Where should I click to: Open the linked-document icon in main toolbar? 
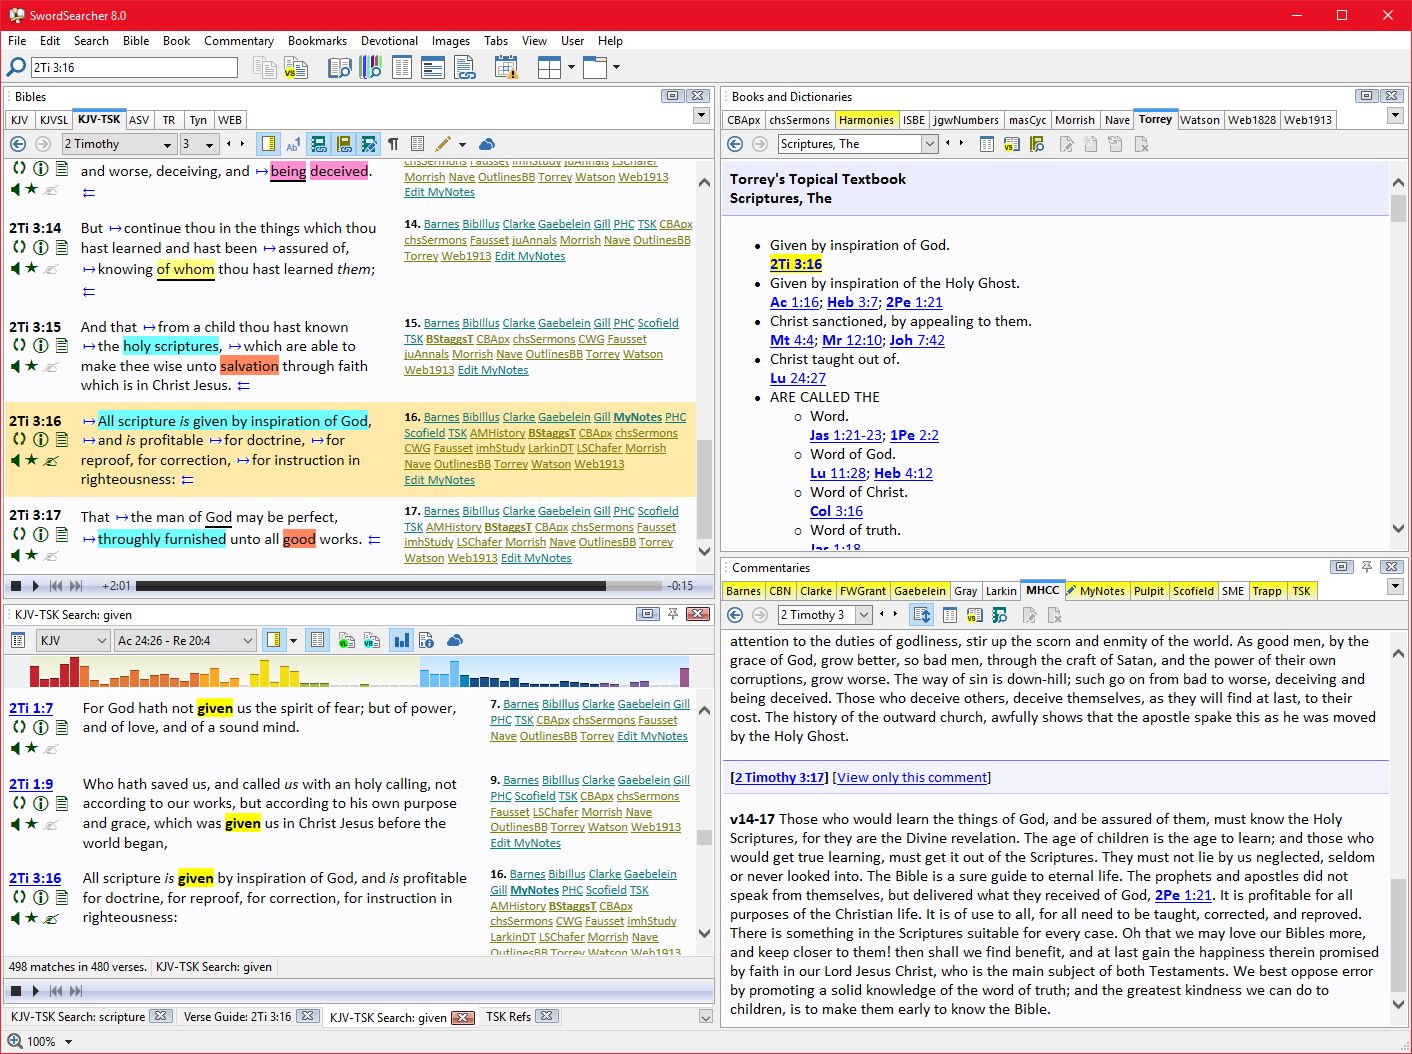[465, 68]
